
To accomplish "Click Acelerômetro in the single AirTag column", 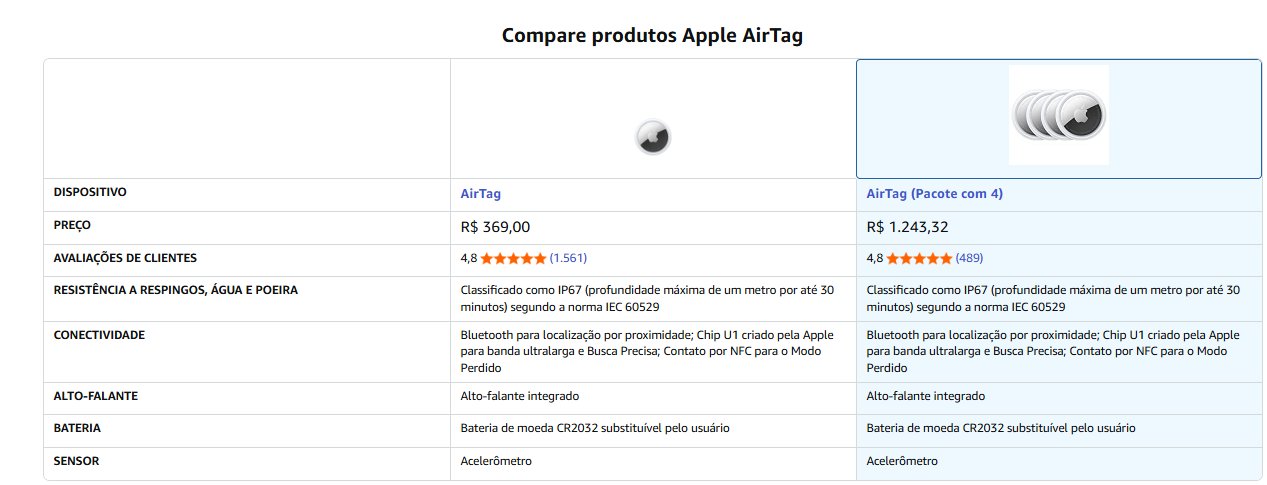I will coord(496,461).
